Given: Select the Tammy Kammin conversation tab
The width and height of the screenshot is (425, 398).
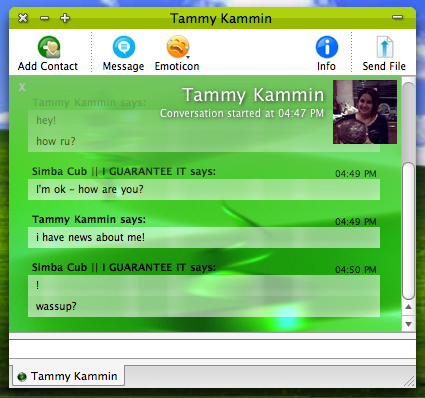Looking at the screenshot, I should point(68,376).
